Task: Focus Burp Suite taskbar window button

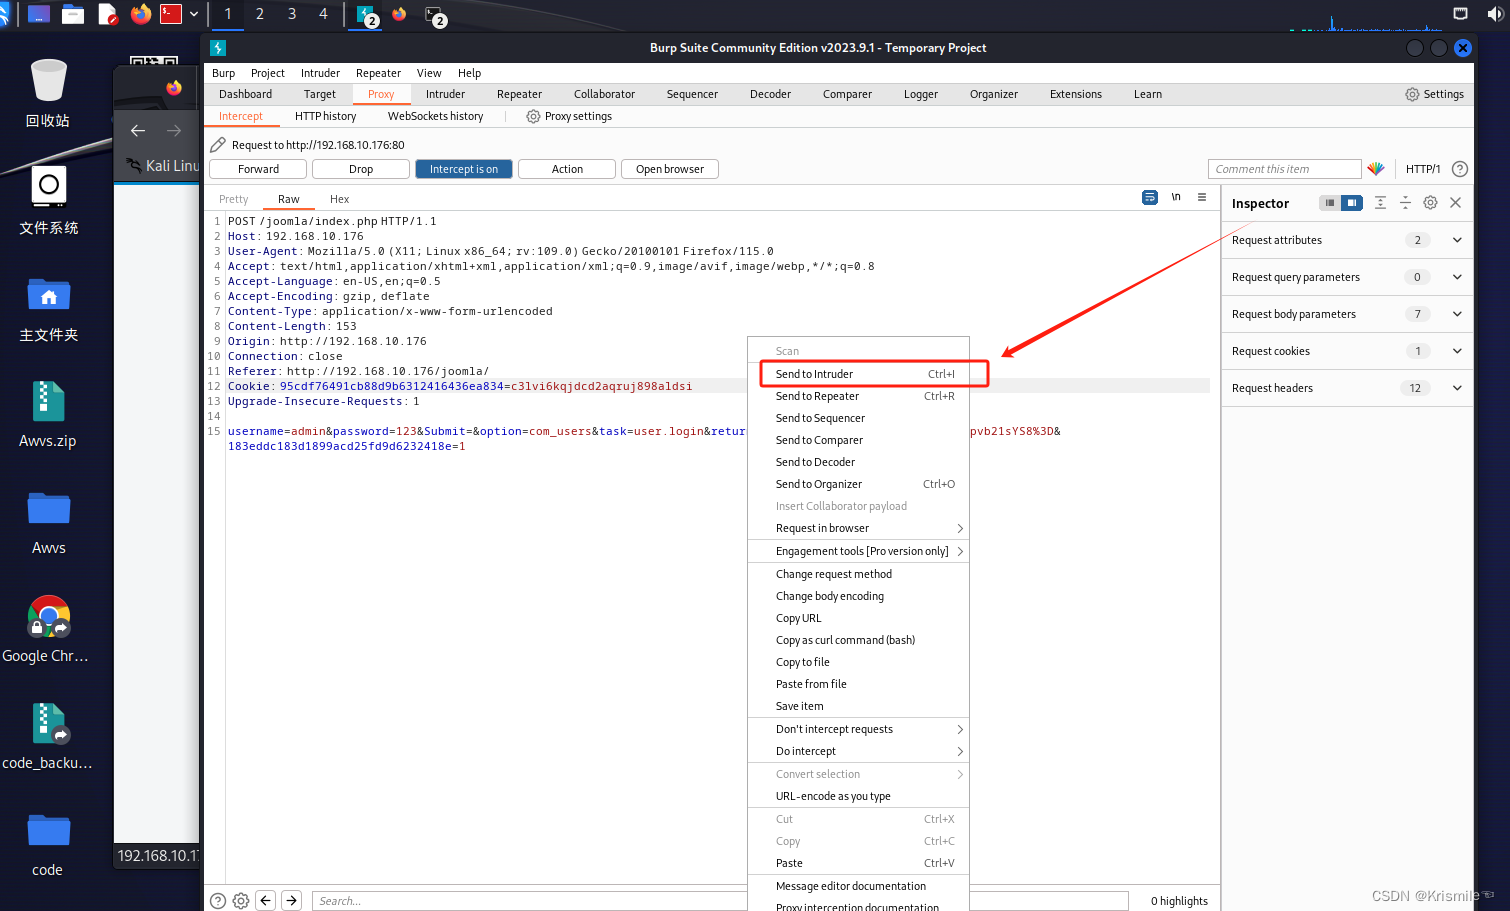Action: tap(365, 14)
